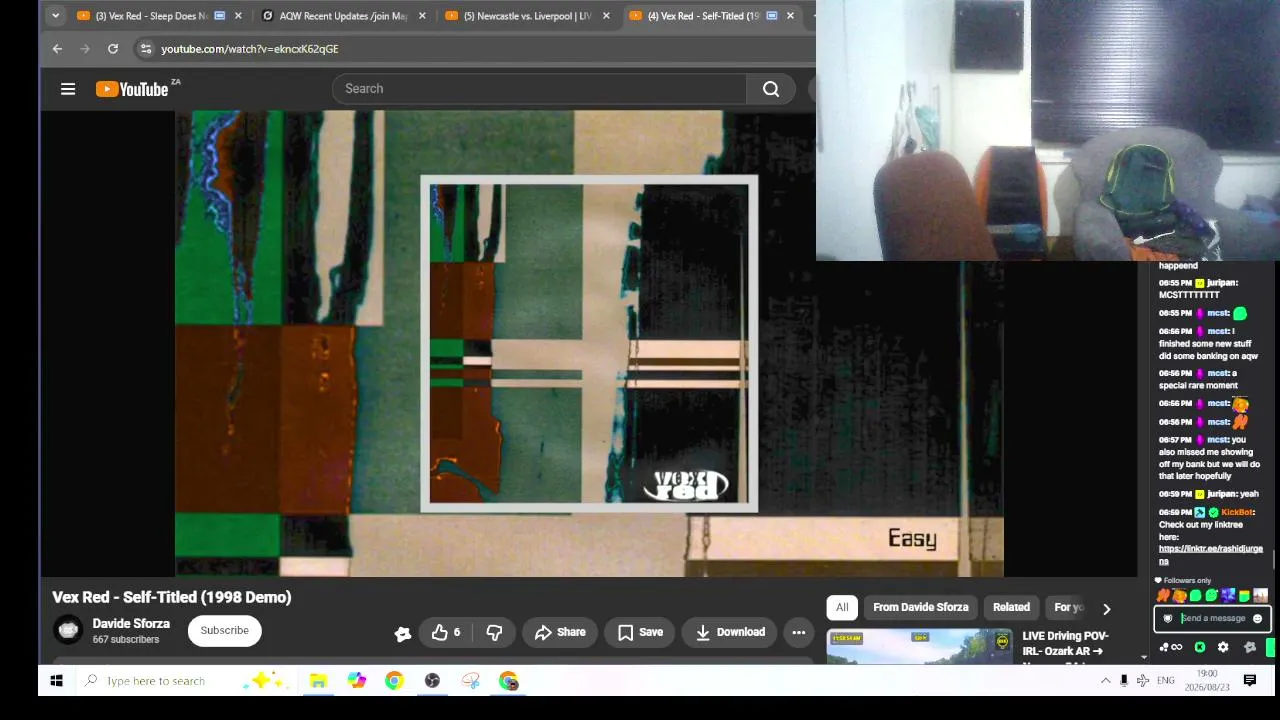Switch to the AQW Recent Updates tab
This screenshot has height=720, width=1280.
(343, 16)
